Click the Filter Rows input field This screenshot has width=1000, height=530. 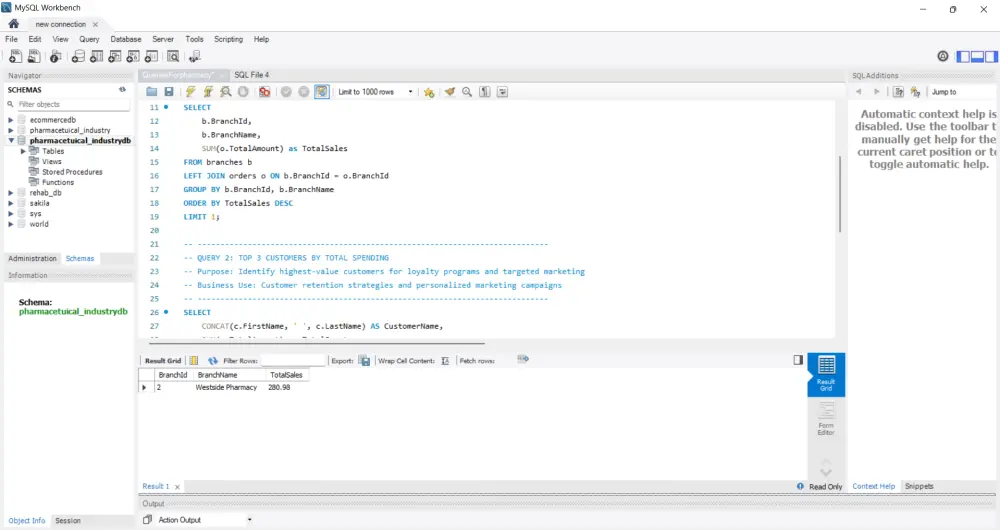click(x=293, y=360)
